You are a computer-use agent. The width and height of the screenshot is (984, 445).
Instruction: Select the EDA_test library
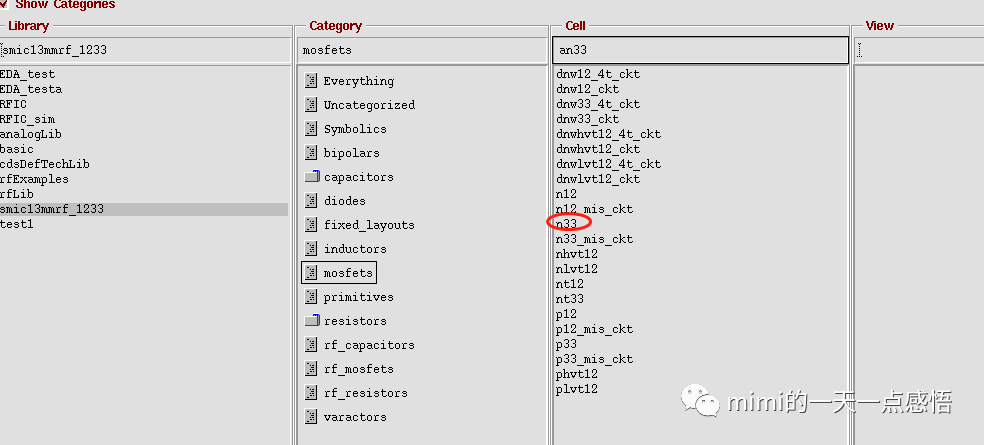(x=28, y=74)
